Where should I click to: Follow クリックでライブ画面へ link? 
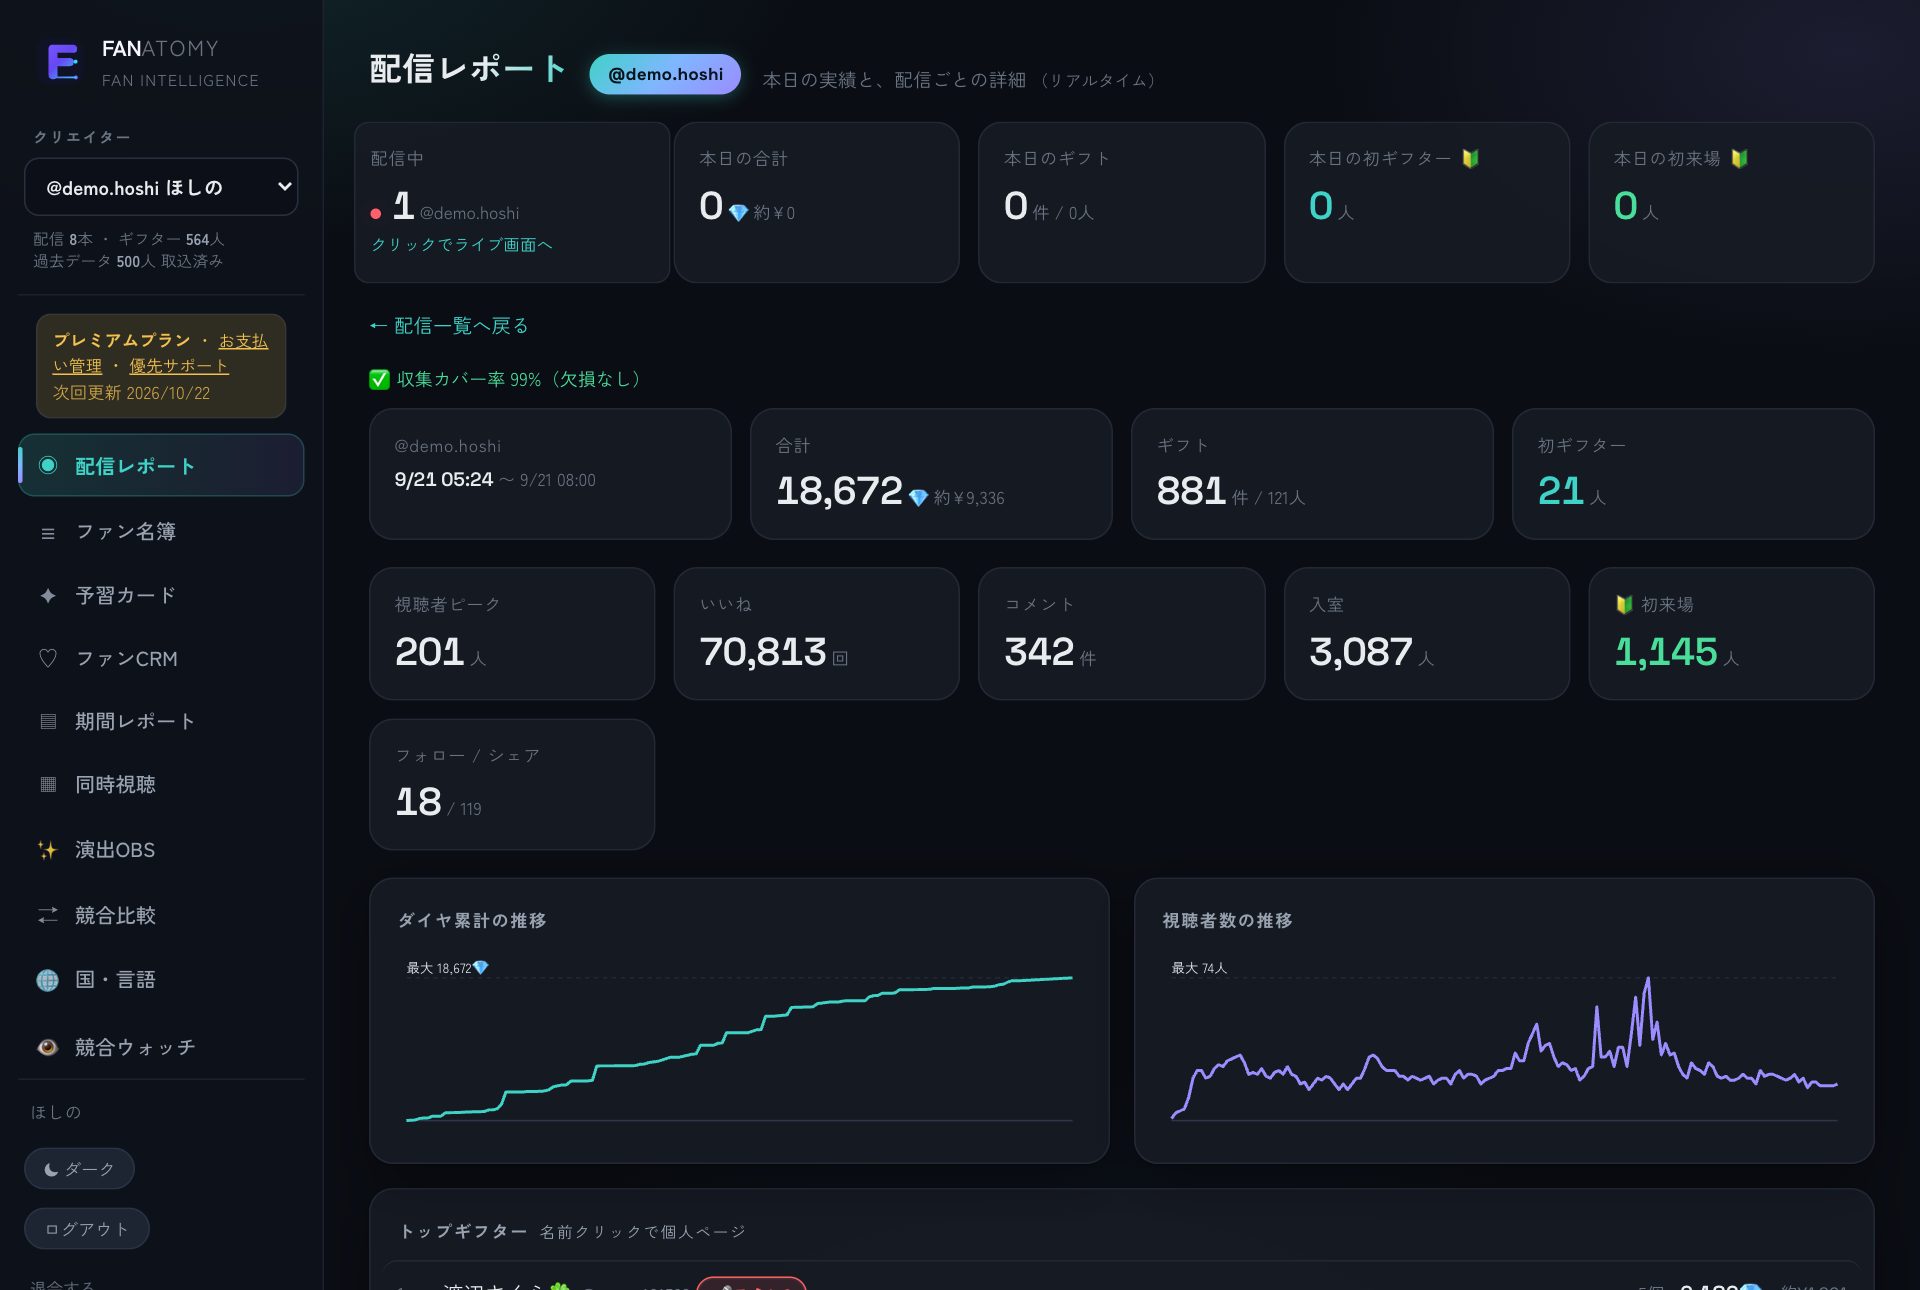[x=462, y=244]
